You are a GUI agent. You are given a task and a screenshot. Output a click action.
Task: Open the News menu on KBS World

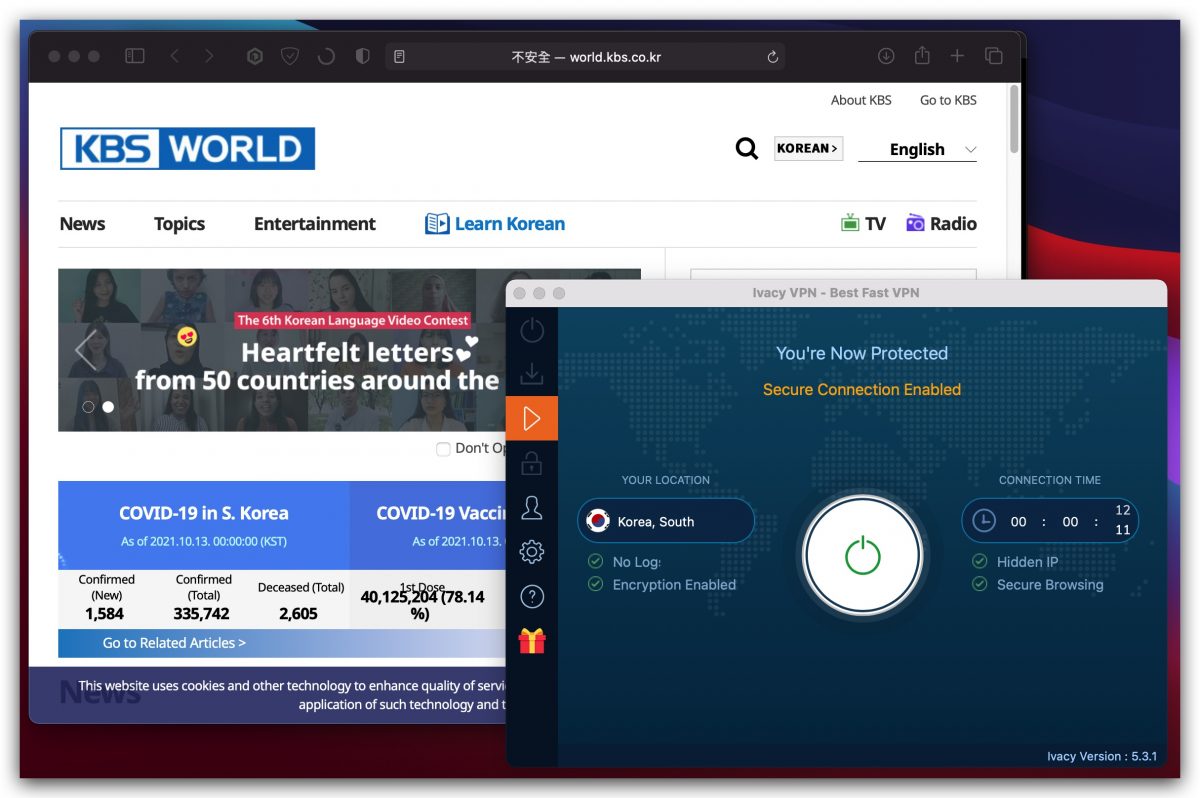pyautogui.click(x=82, y=224)
